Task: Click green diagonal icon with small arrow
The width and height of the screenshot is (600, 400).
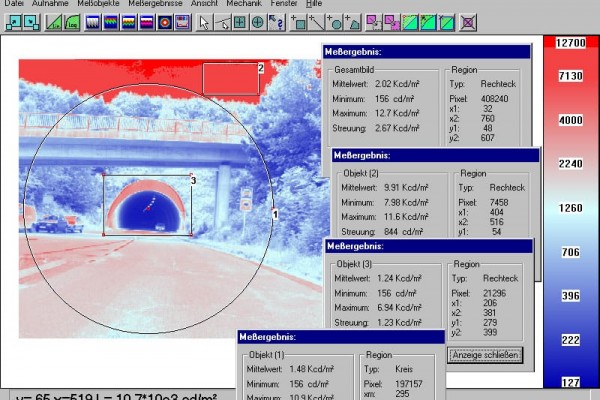Action: pyautogui.click(x=428, y=23)
